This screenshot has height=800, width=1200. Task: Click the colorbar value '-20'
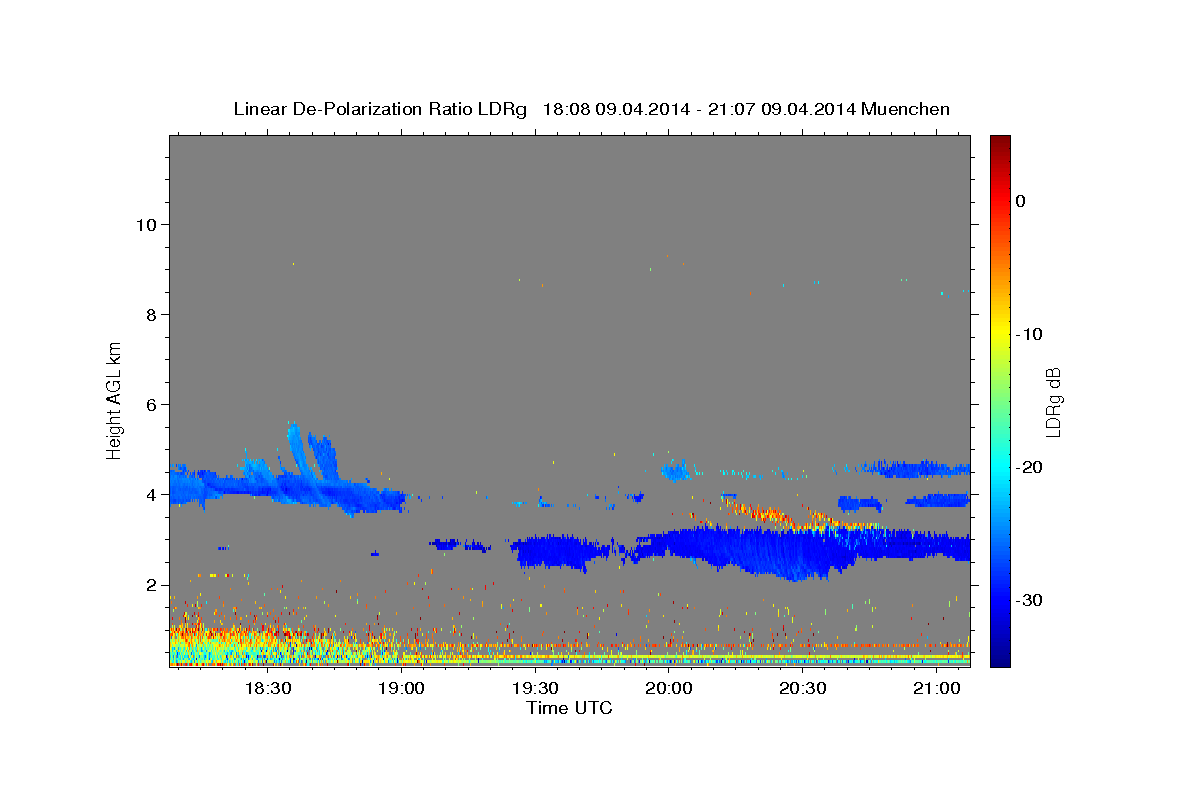tap(1029, 467)
